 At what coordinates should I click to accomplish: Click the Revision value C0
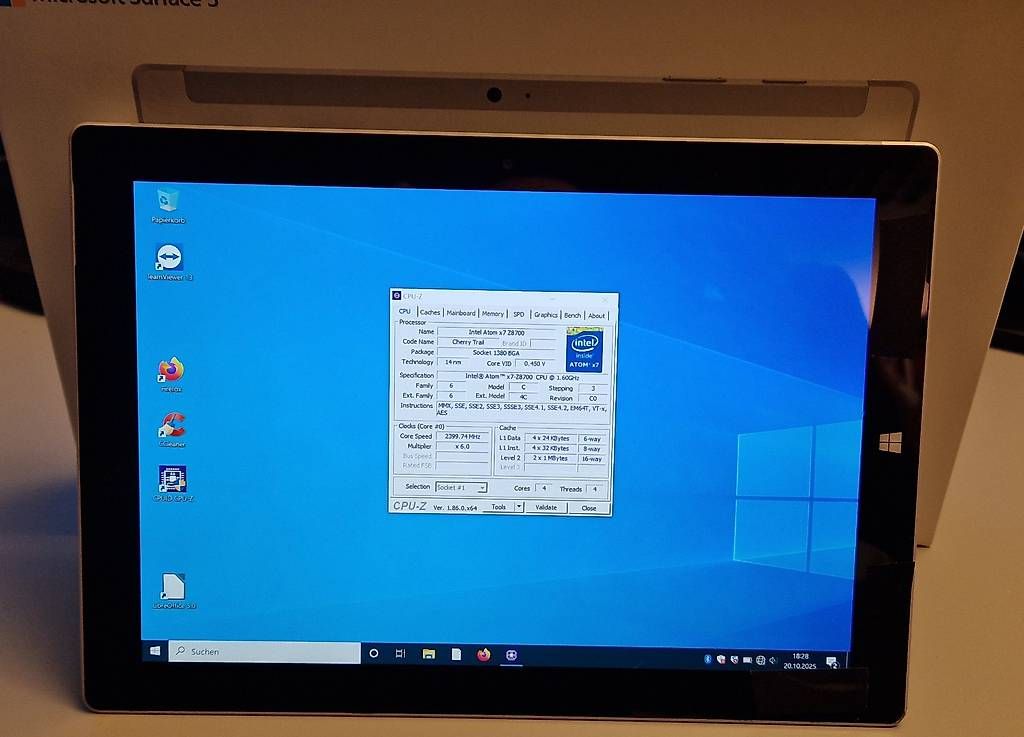(593, 398)
